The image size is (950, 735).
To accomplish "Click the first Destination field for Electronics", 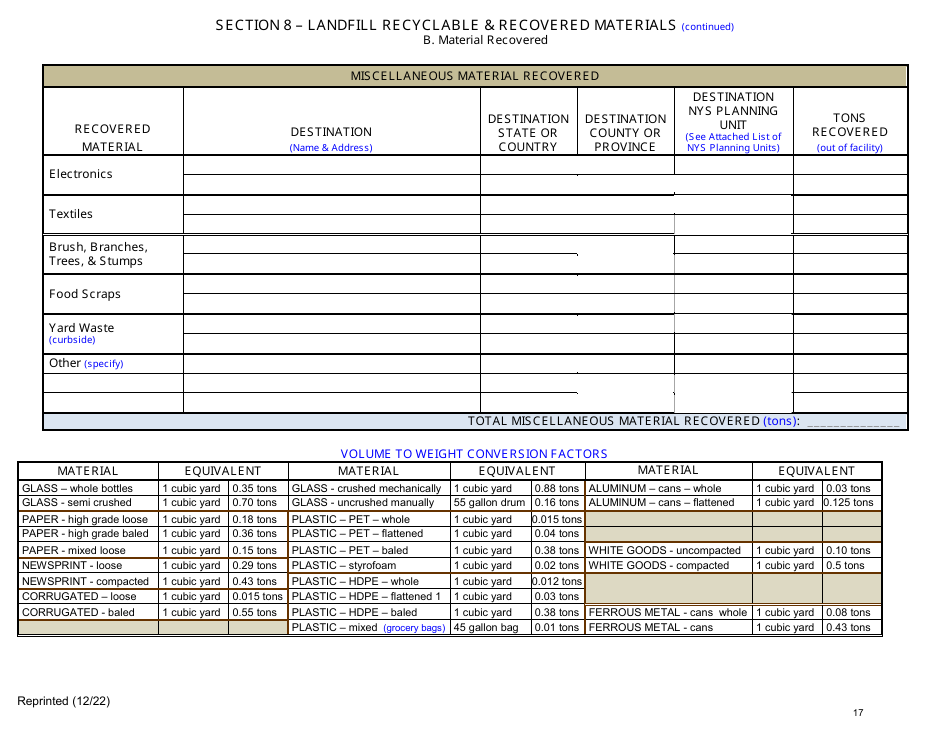I will (331, 165).
